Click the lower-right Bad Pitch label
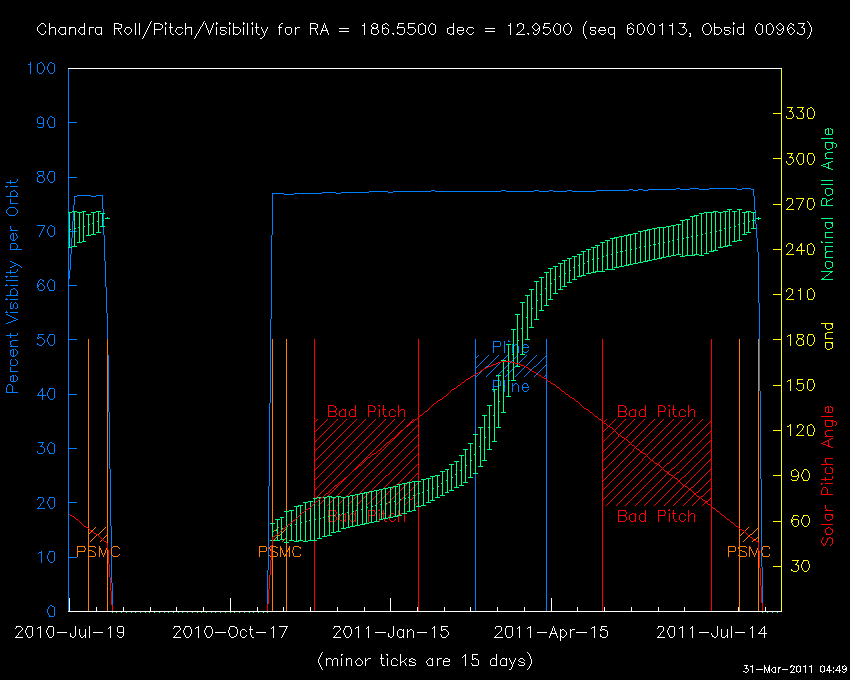The height and width of the screenshot is (680, 850). pyautogui.click(x=656, y=517)
